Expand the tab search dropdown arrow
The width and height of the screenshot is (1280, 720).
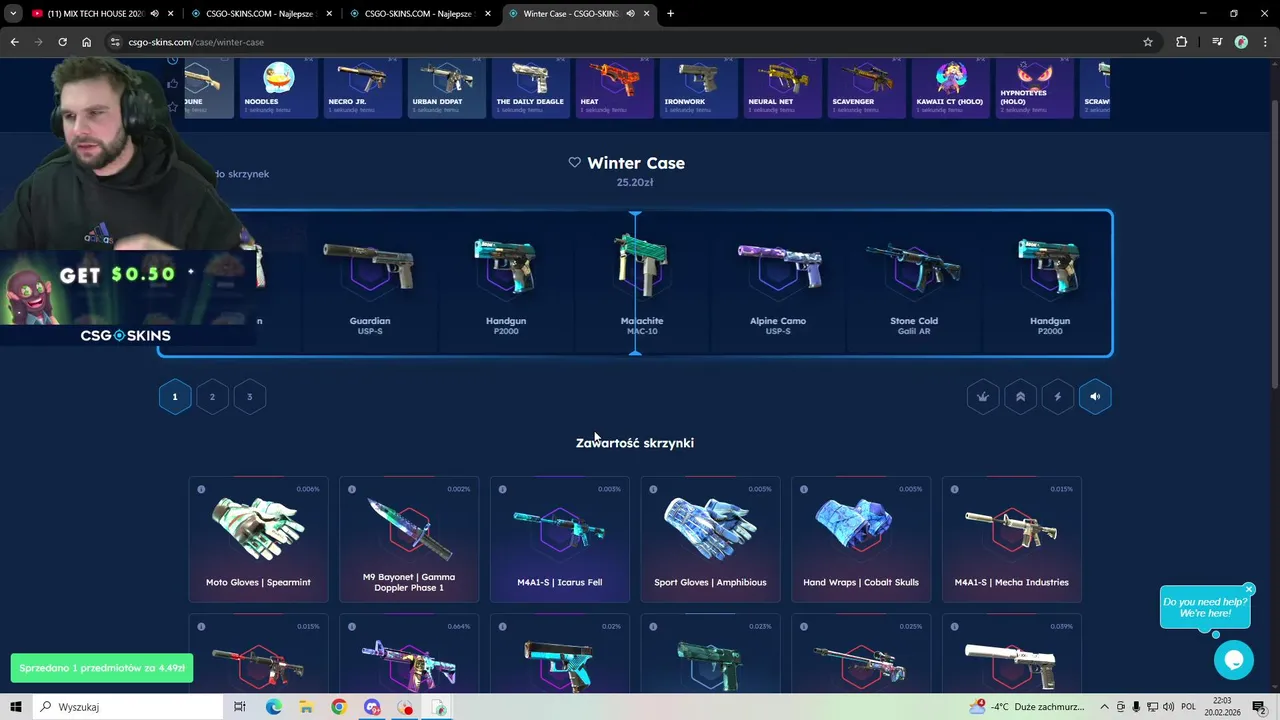[13, 13]
